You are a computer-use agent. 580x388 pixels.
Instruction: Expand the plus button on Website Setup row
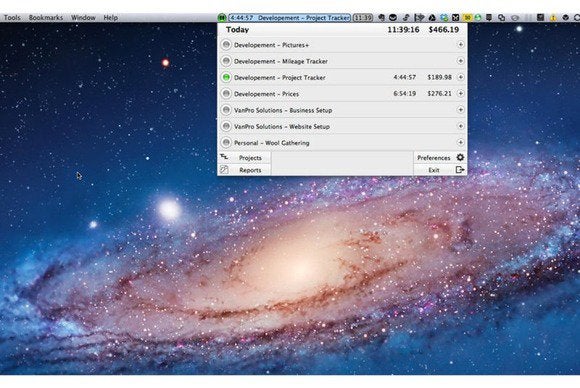point(461,126)
